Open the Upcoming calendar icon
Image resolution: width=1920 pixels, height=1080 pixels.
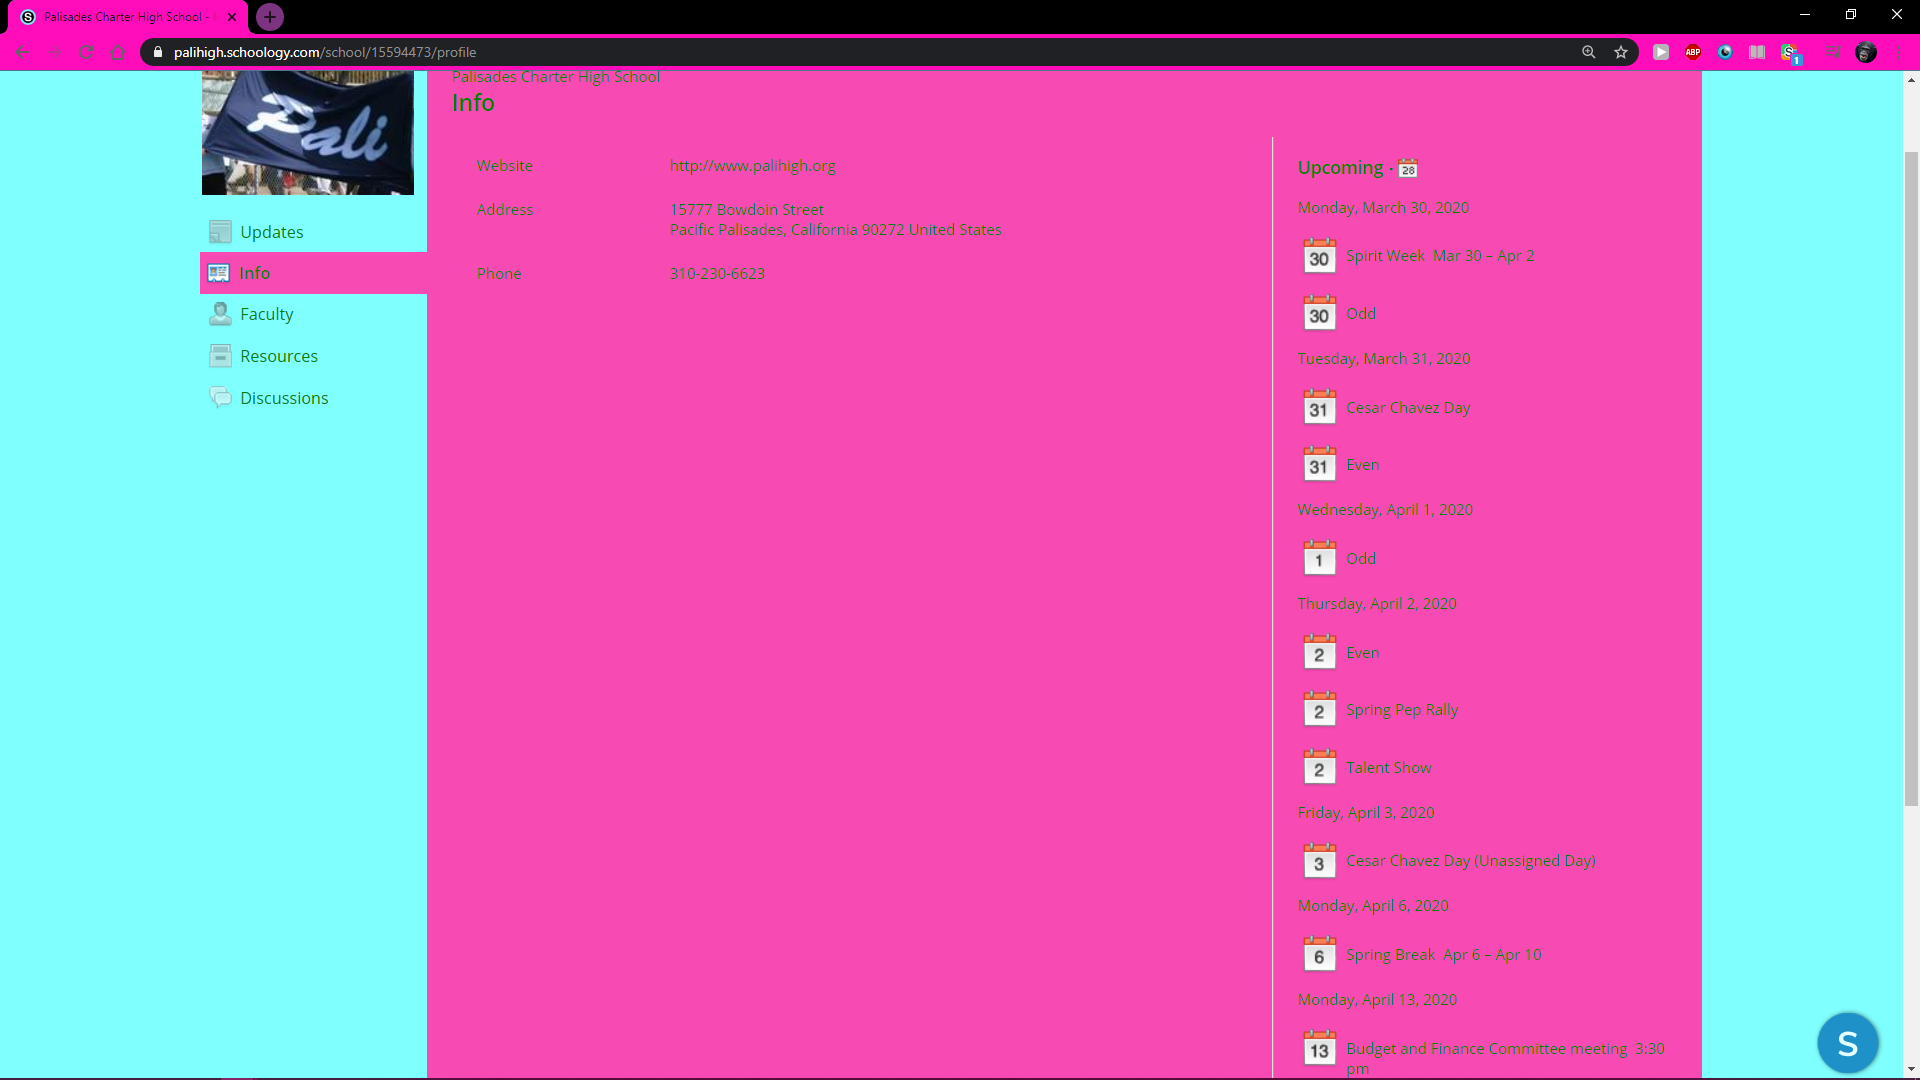click(1408, 168)
